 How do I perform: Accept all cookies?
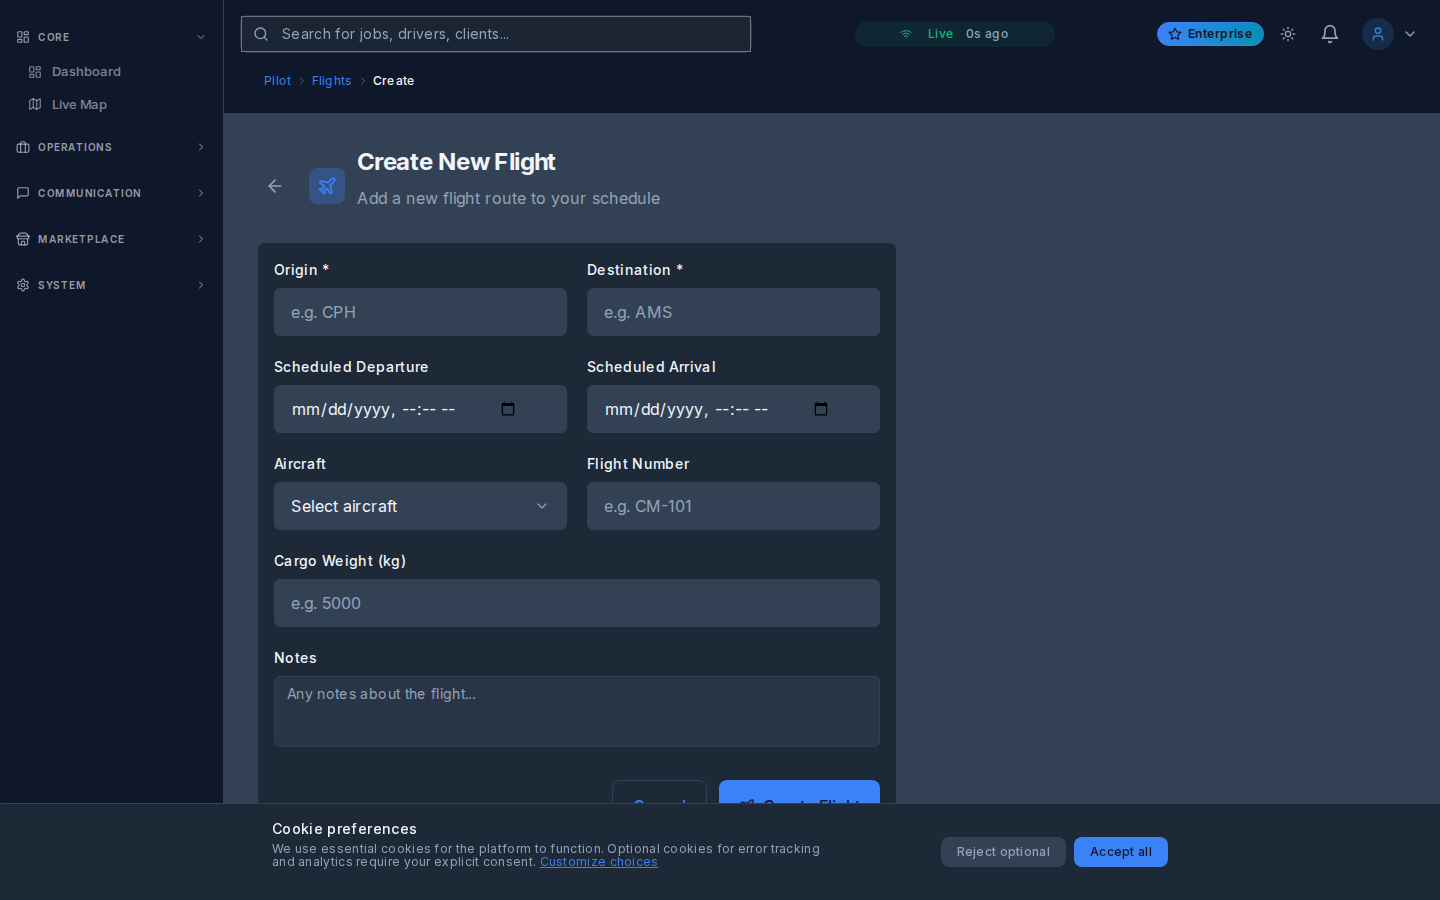(x=1120, y=852)
